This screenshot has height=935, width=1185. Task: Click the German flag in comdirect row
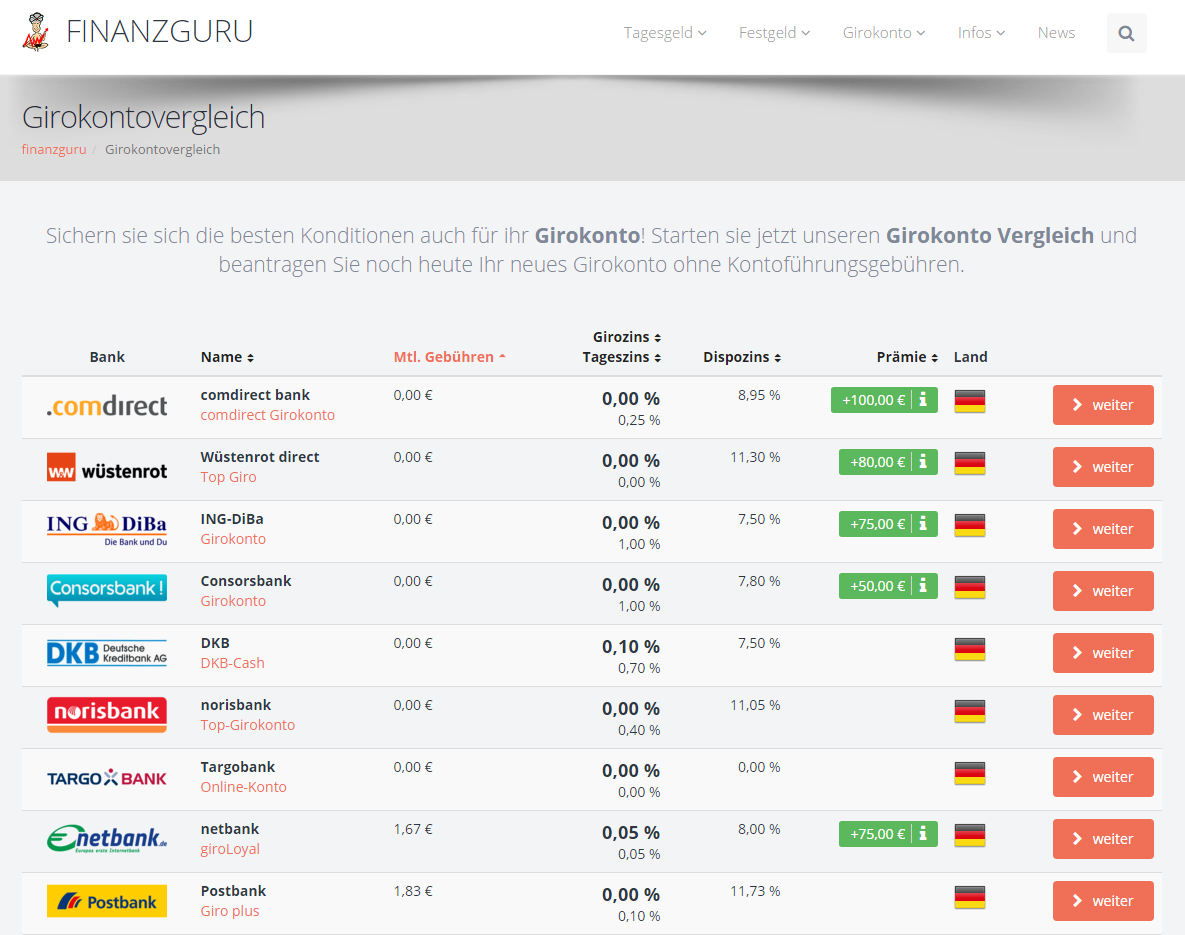click(970, 401)
